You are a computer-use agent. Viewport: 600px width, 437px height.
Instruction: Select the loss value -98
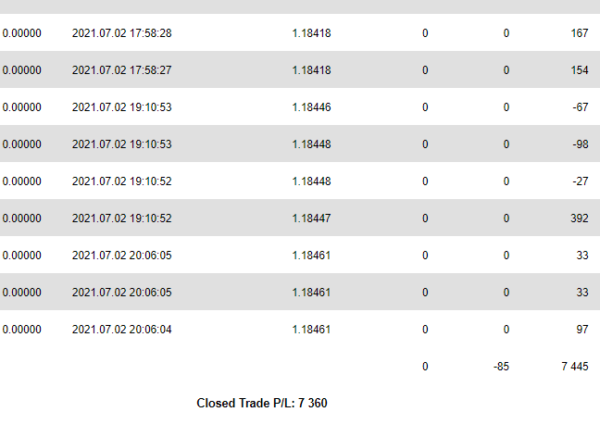tap(580, 144)
